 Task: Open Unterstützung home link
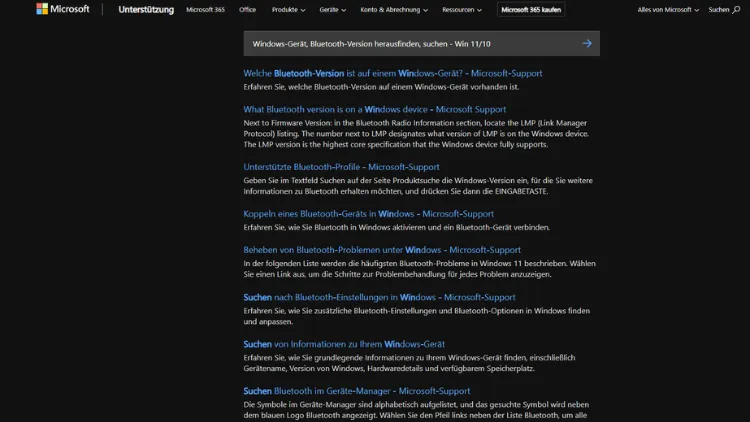click(x=146, y=10)
